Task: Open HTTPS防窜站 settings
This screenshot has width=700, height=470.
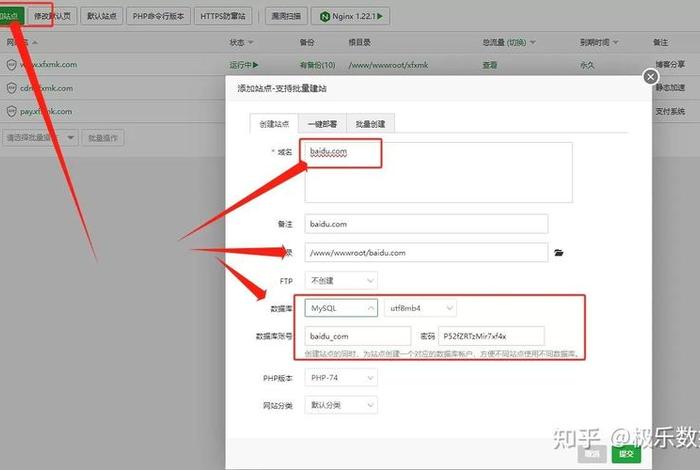Action: tap(222, 16)
